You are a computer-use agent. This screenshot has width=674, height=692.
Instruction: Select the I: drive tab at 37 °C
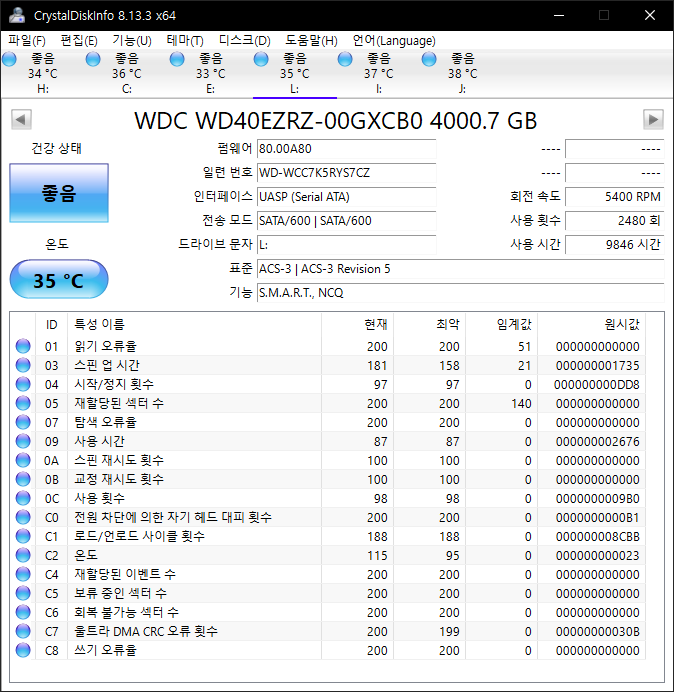coord(378,73)
